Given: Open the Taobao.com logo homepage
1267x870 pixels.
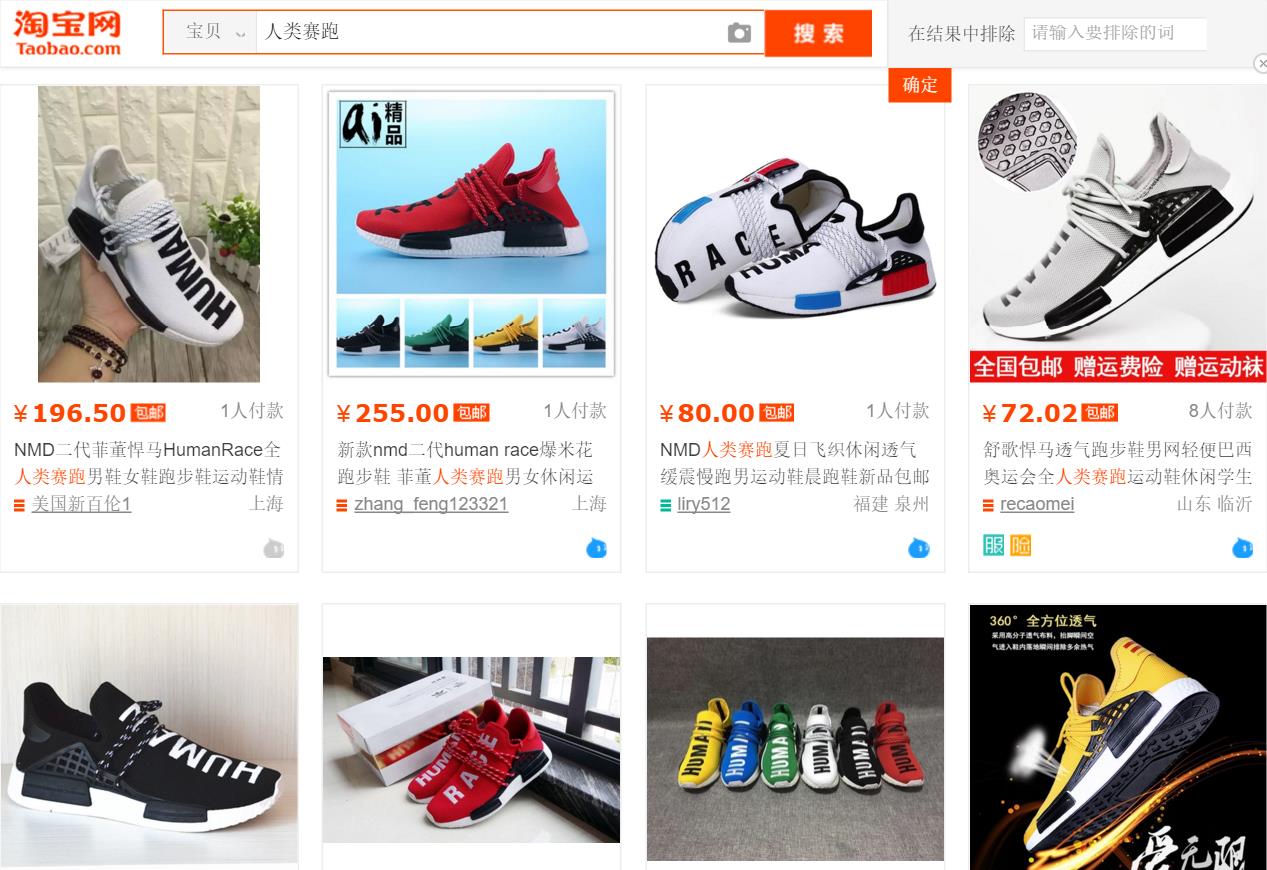Looking at the screenshot, I should [67, 32].
